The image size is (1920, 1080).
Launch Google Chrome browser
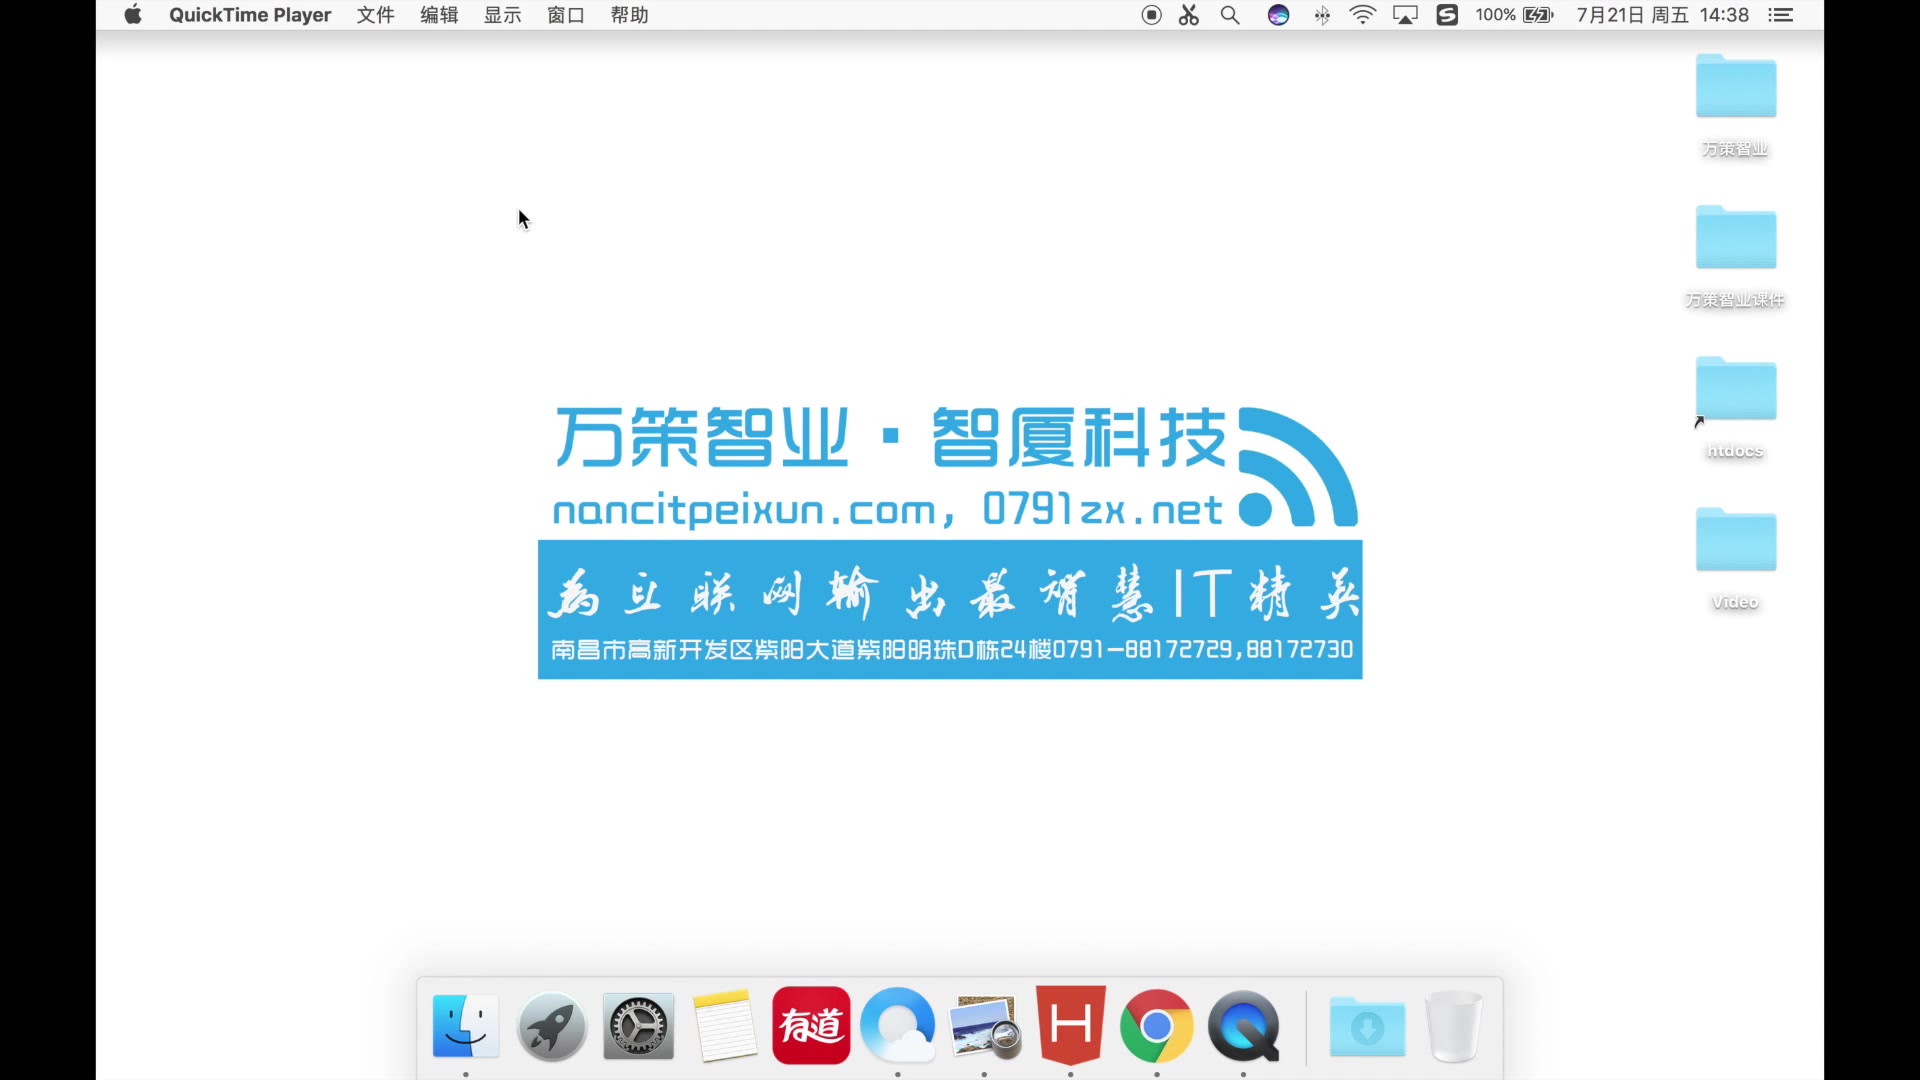pyautogui.click(x=1158, y=1026)
